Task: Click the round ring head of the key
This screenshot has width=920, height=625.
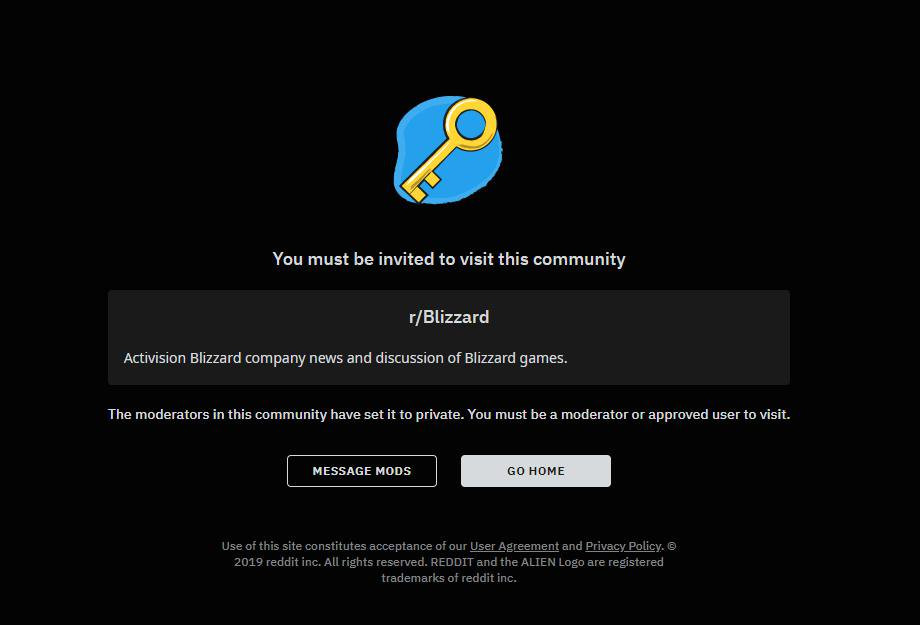Action: (471, 124)
